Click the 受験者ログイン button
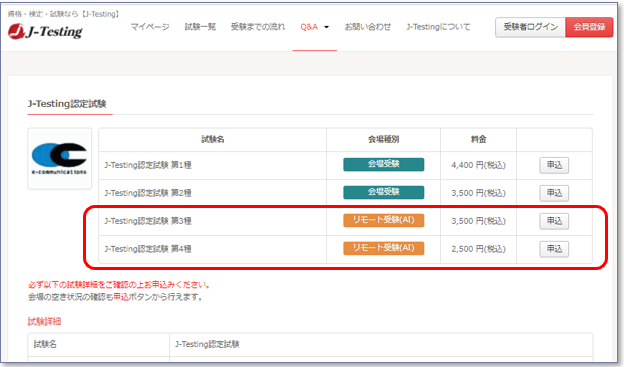 tap(530, 27)
